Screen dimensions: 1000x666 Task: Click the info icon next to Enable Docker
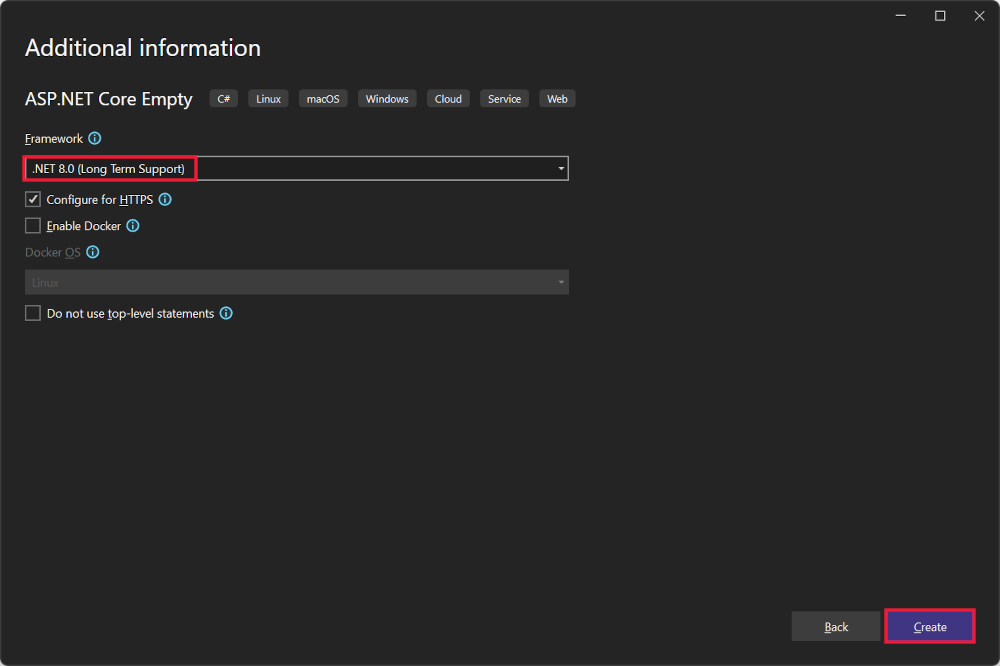click(x=132, y=226)
